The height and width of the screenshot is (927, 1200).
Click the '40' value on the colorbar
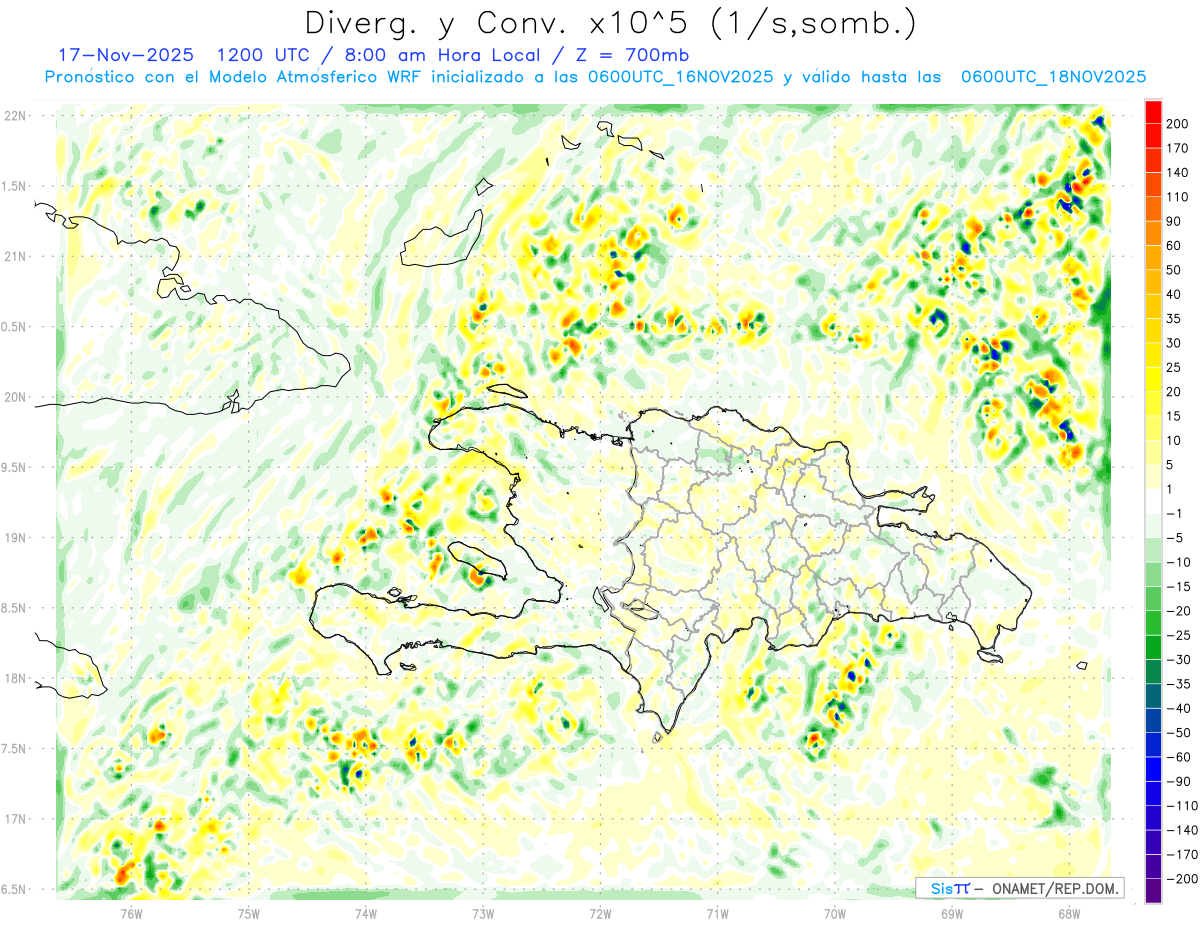1174,294
